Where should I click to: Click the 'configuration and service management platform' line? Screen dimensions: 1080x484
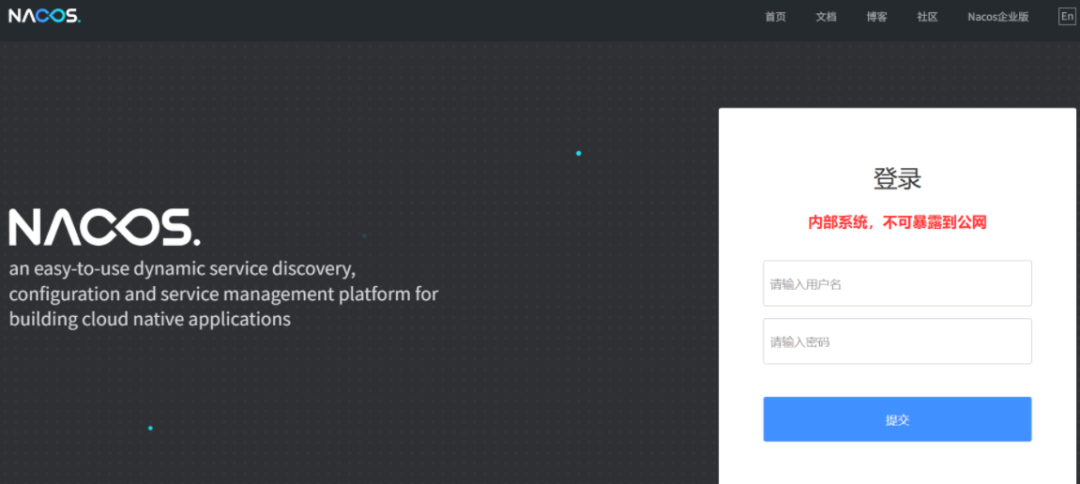(x=223, y=295)
